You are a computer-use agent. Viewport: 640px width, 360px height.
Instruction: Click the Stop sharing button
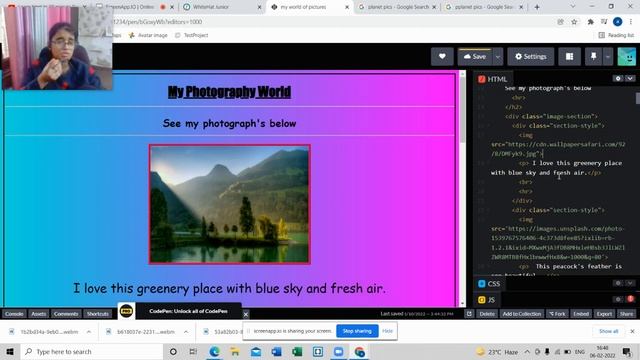point(357,331)
